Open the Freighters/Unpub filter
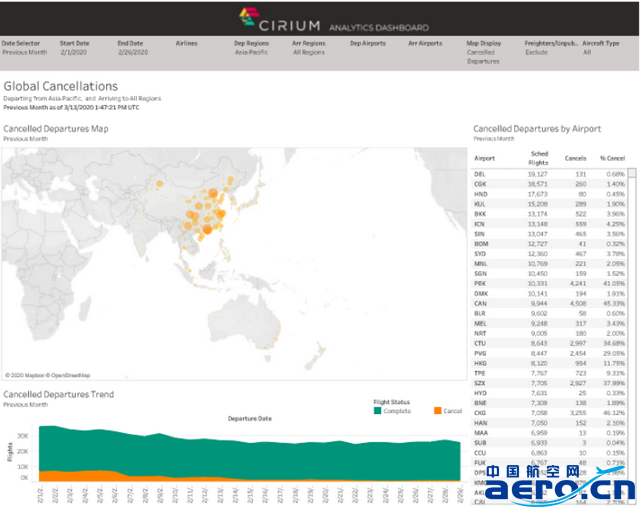The height and width of the screenshot is (512, 640). (551, 48)
